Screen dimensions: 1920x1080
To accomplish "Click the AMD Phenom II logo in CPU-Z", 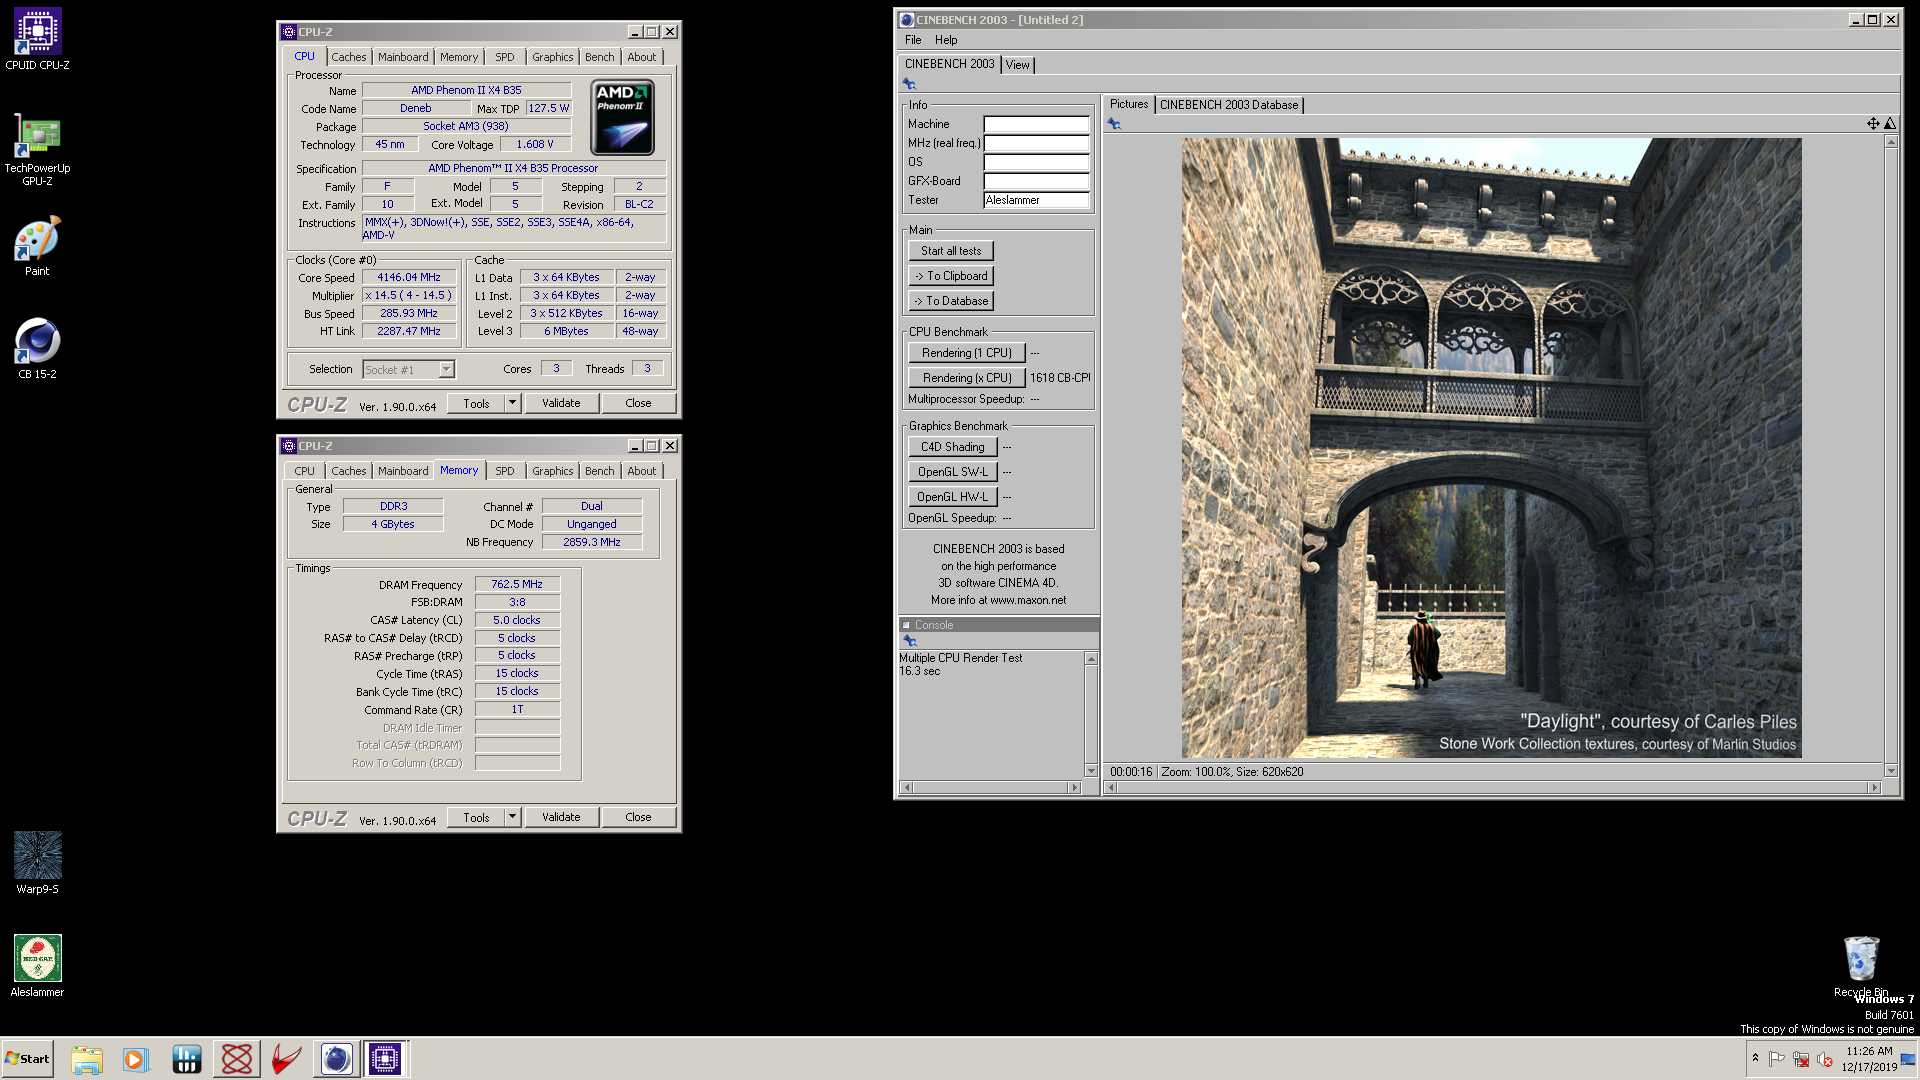I will (x=623, y=117).
